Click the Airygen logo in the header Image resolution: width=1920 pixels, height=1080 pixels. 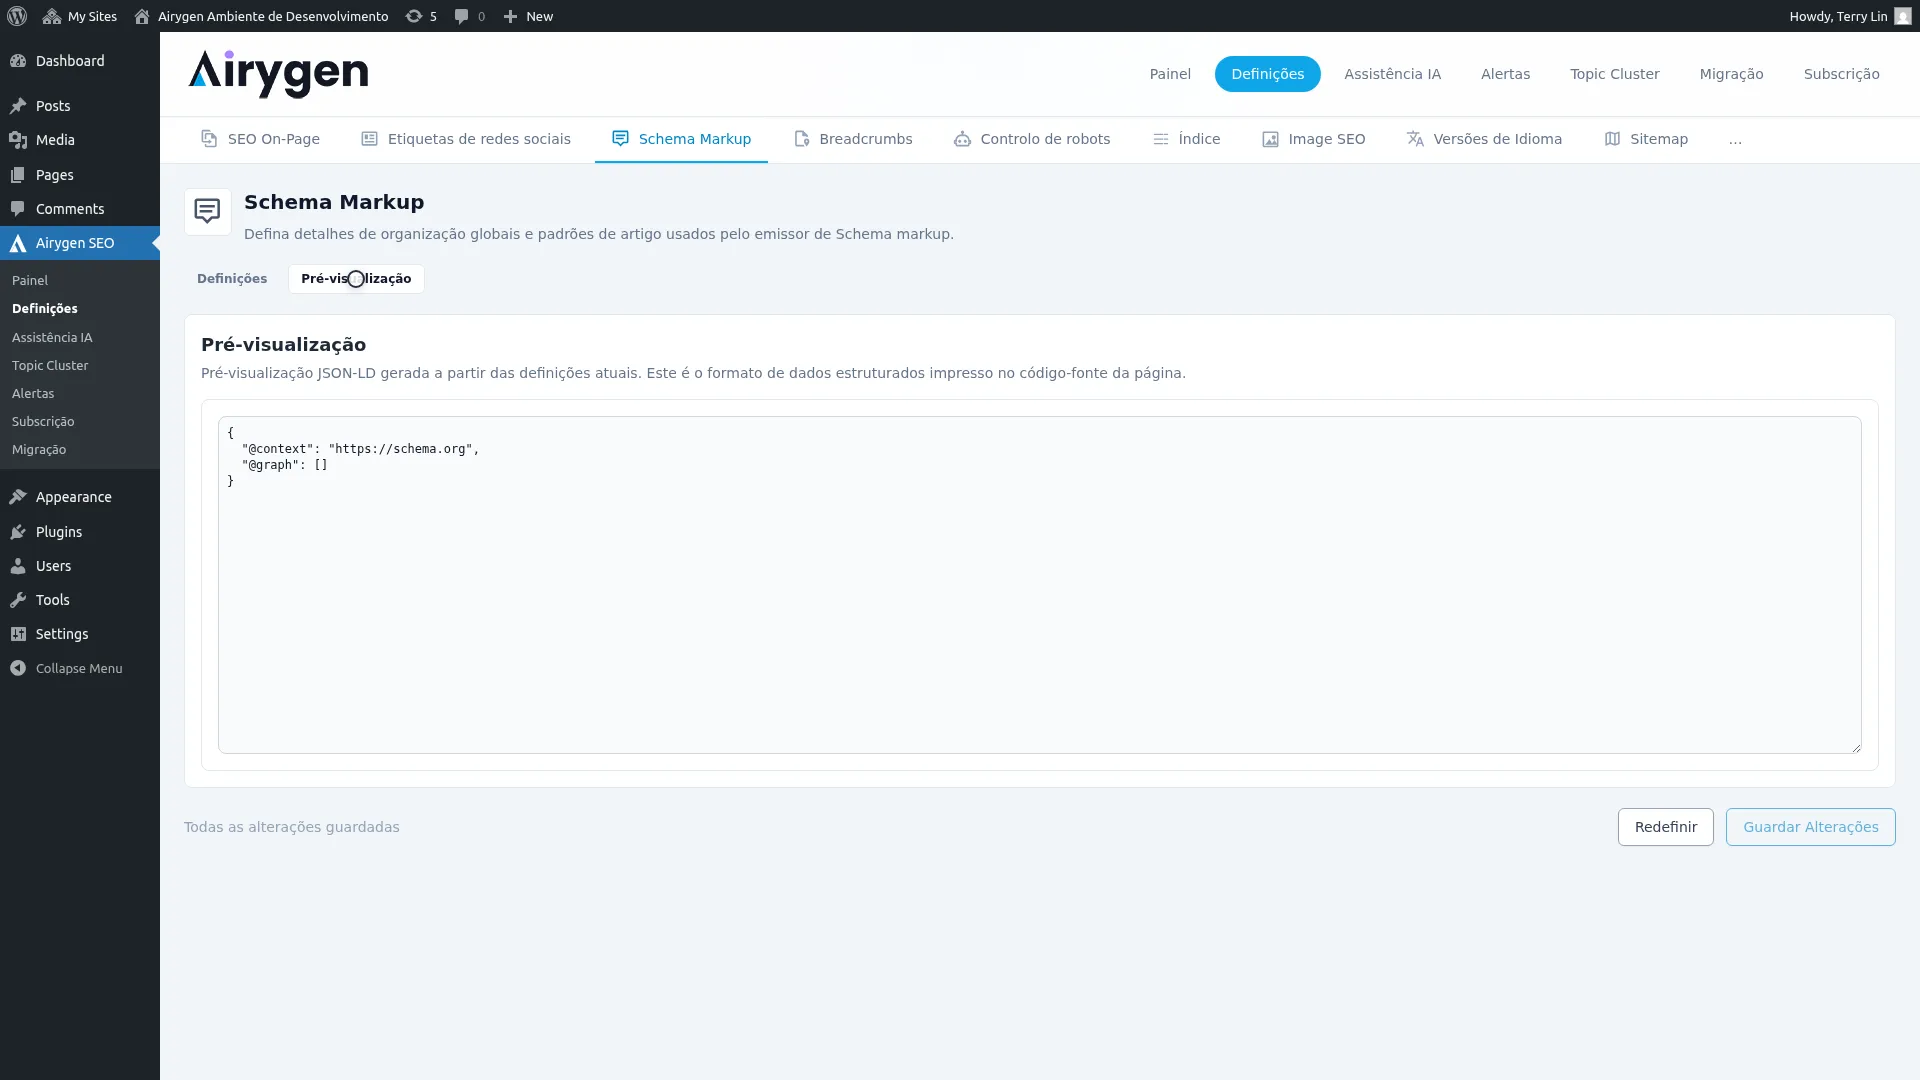pyautogui.click(x=278, y=74)
